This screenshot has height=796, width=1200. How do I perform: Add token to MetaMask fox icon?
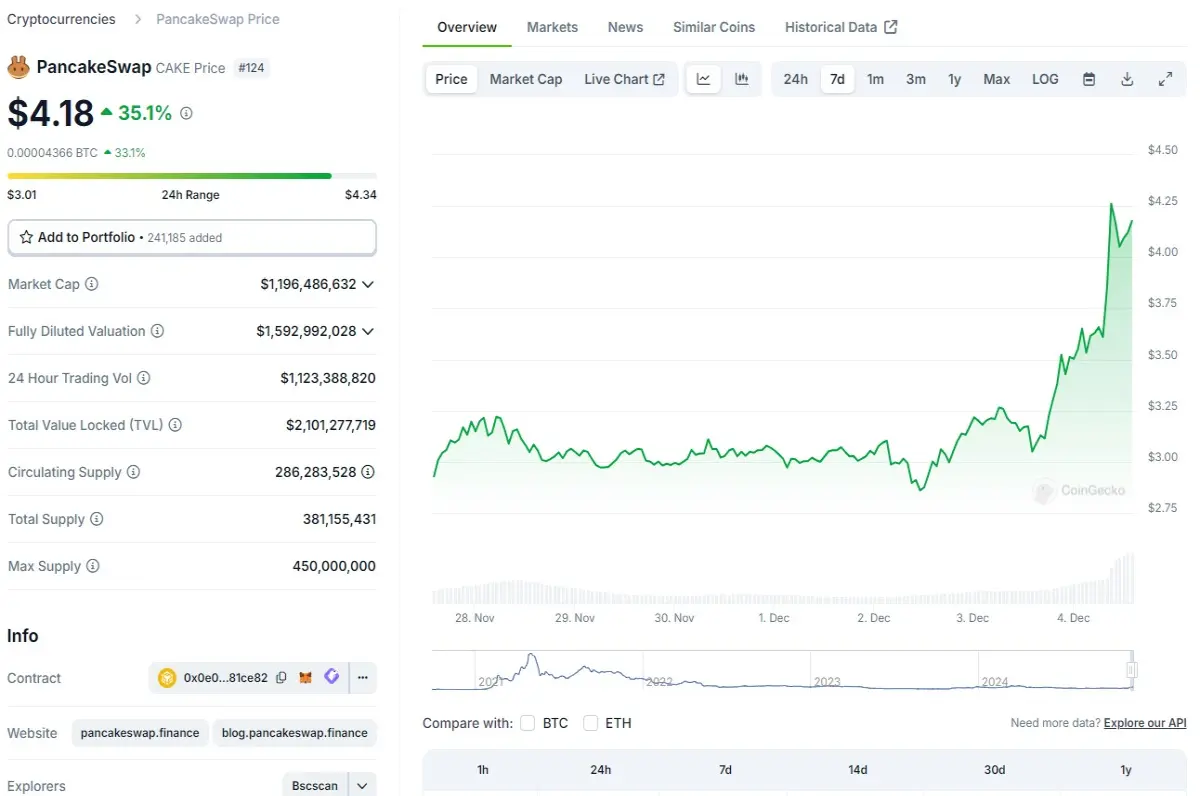(x=306, y=677)
